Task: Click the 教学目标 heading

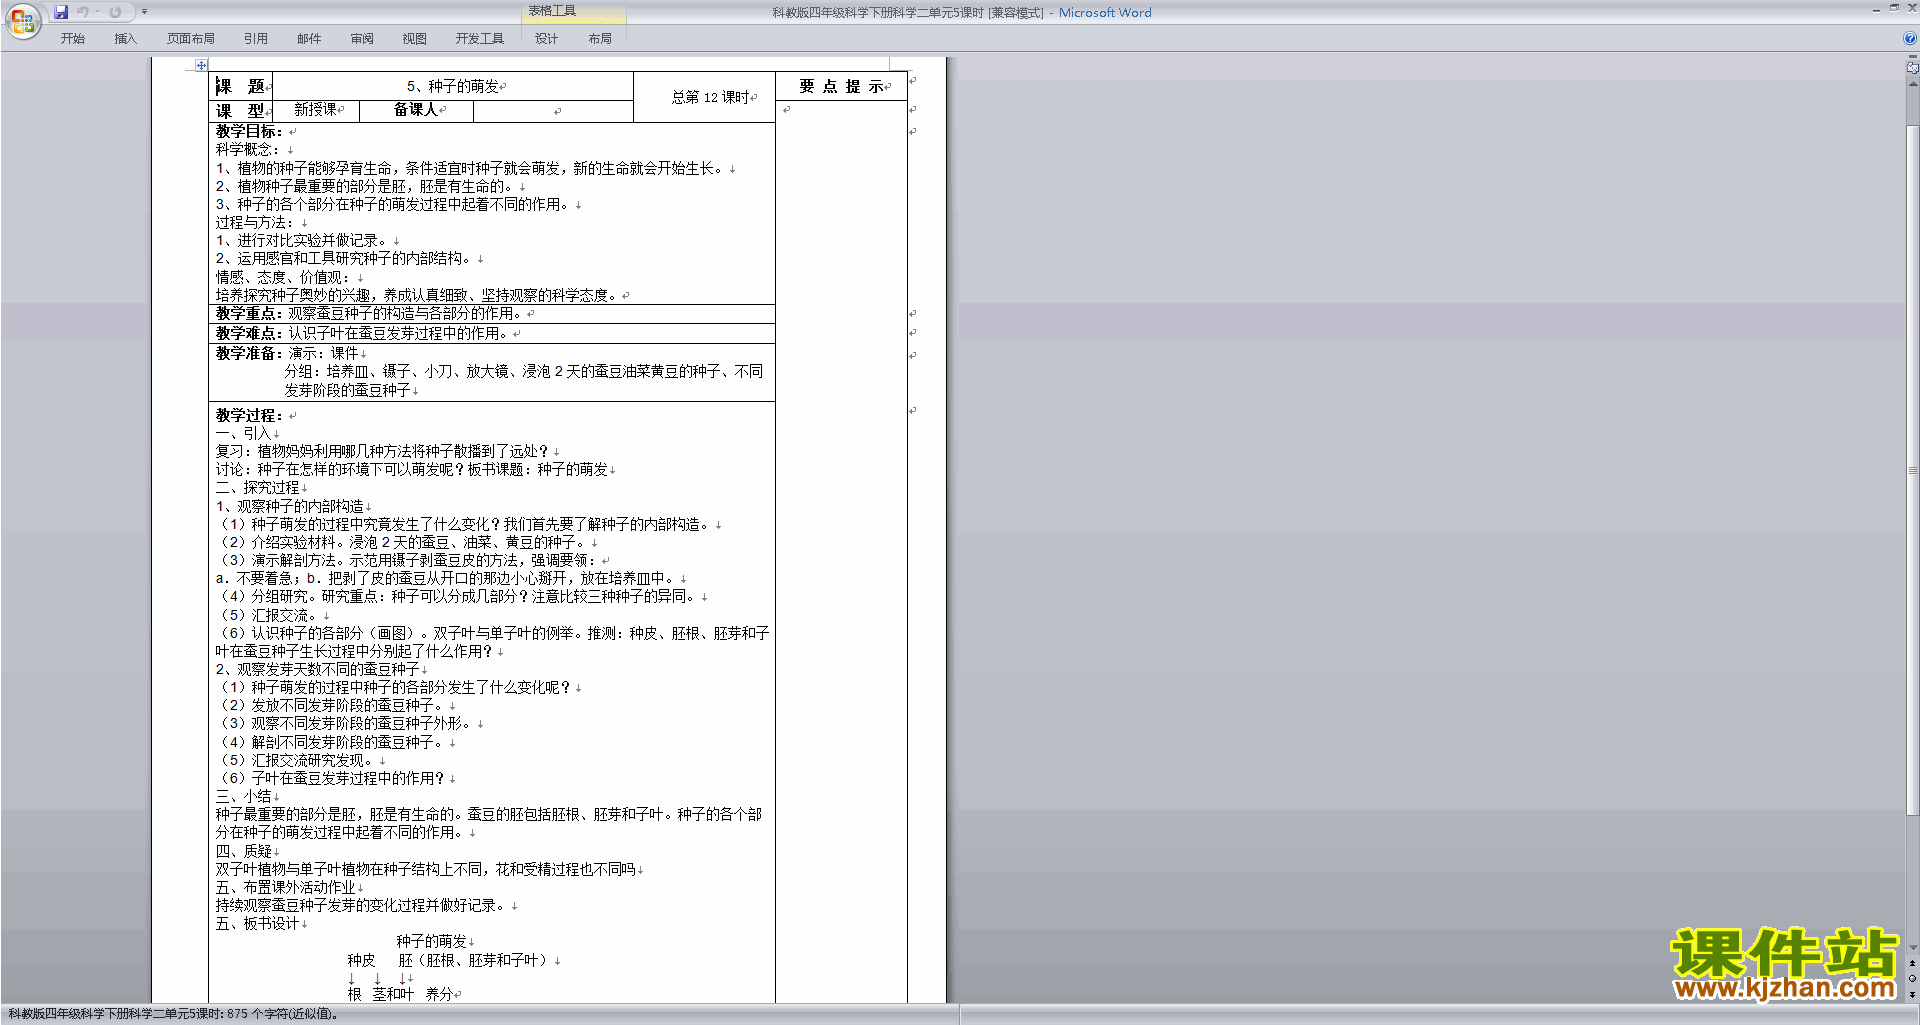Action: [x=249, y=131]
